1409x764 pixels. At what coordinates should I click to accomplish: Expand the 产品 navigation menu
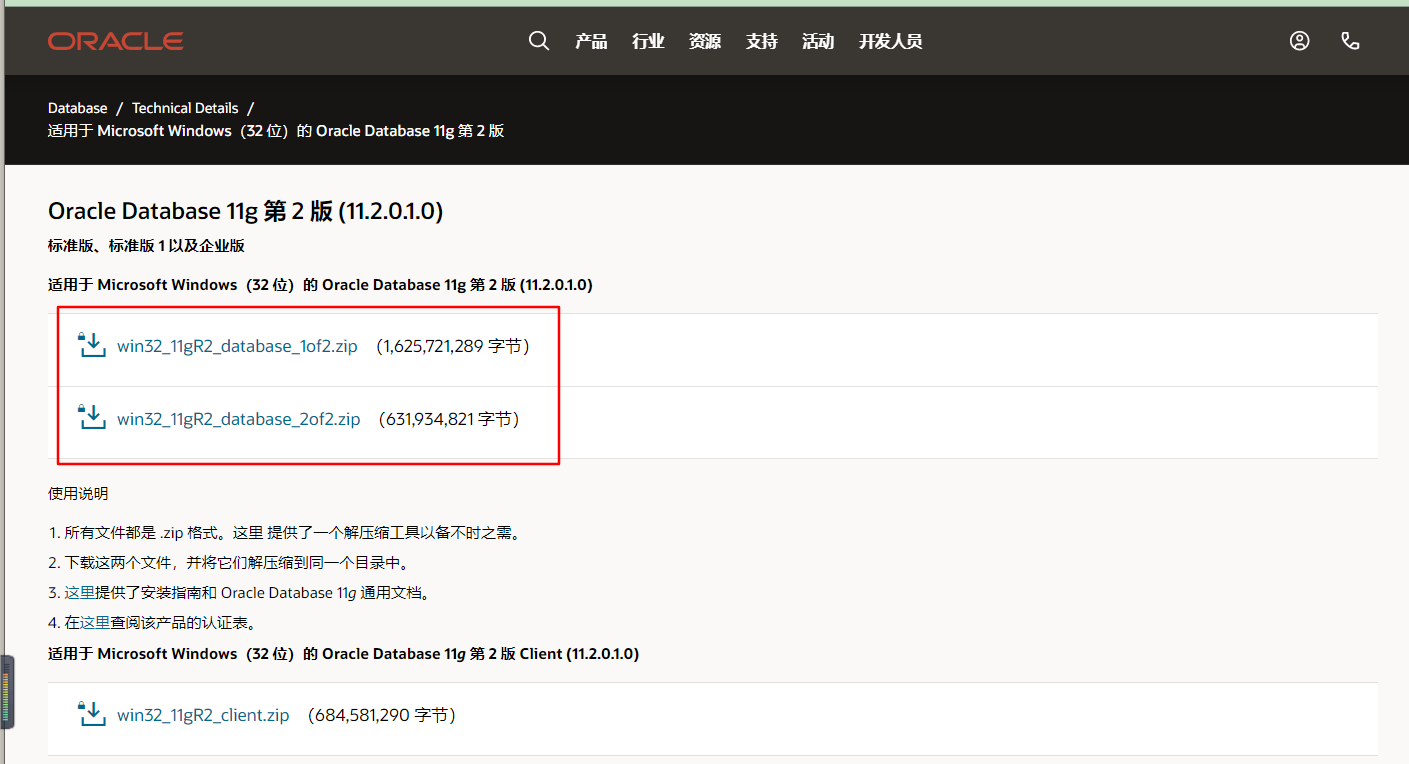coord(591,41)
